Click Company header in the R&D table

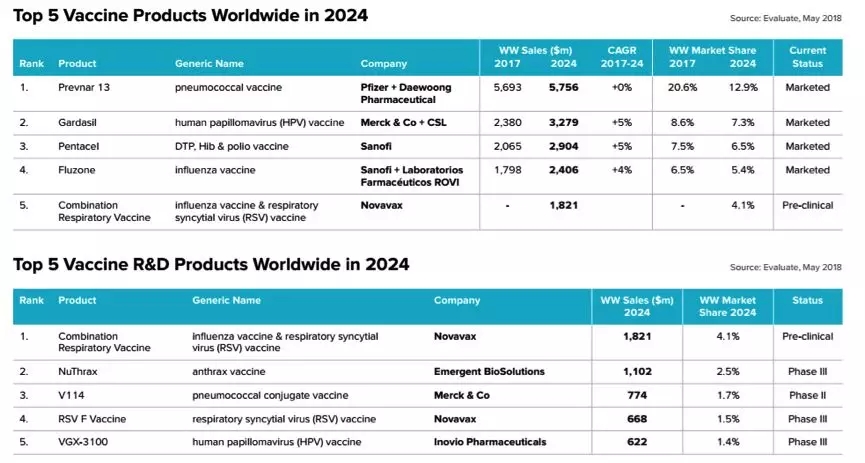457,300
